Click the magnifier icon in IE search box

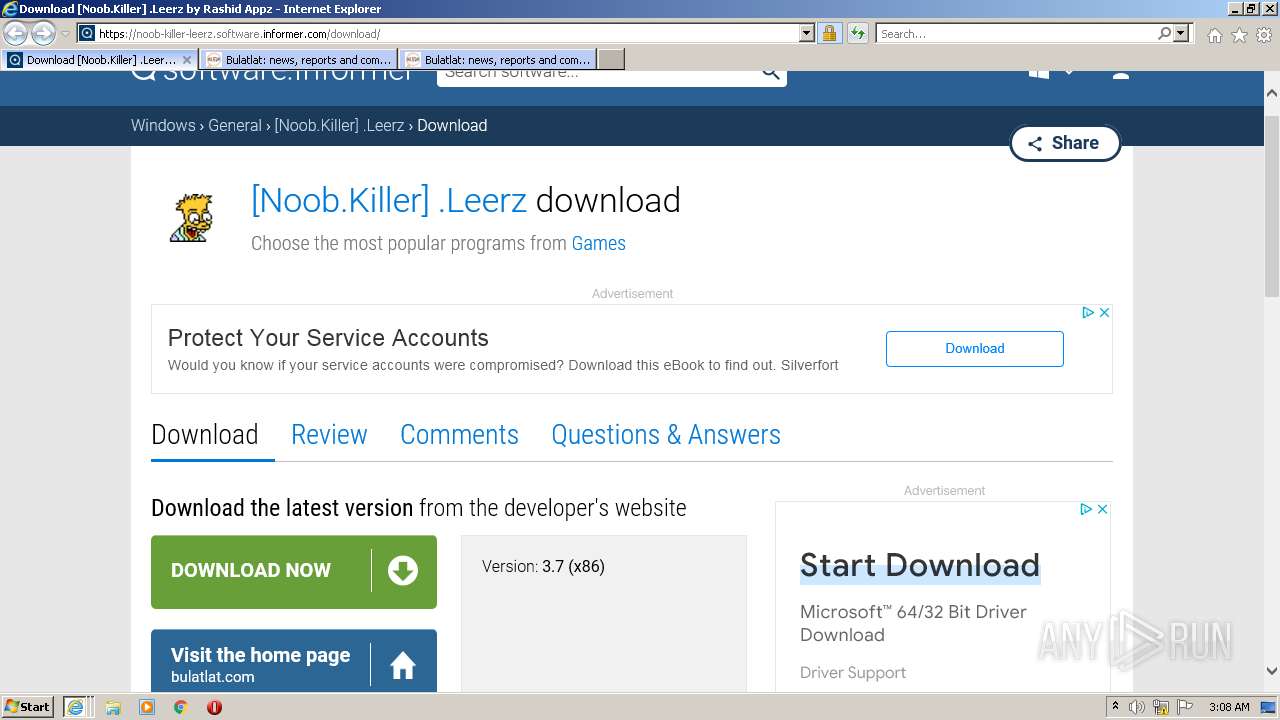click(x=1164, y=33)
